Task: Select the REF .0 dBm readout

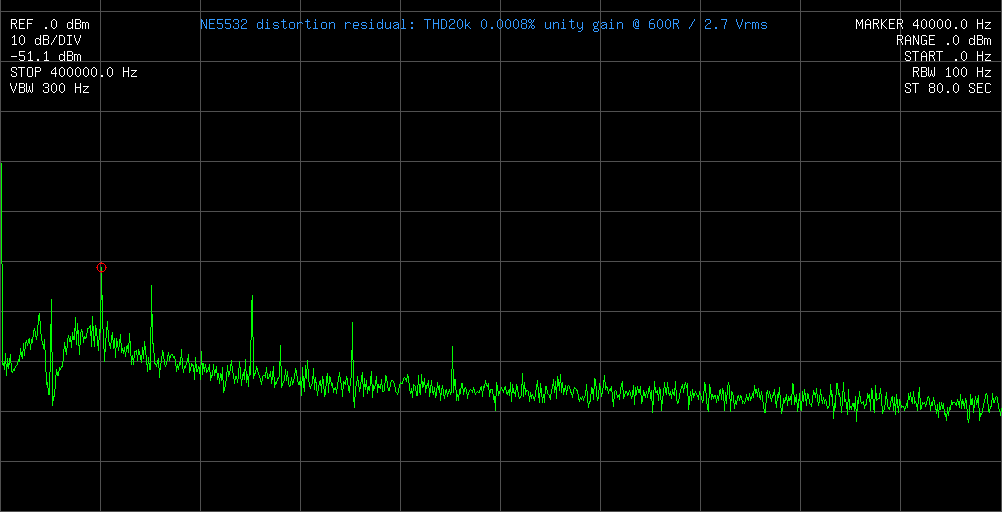Action: point(50,25)
